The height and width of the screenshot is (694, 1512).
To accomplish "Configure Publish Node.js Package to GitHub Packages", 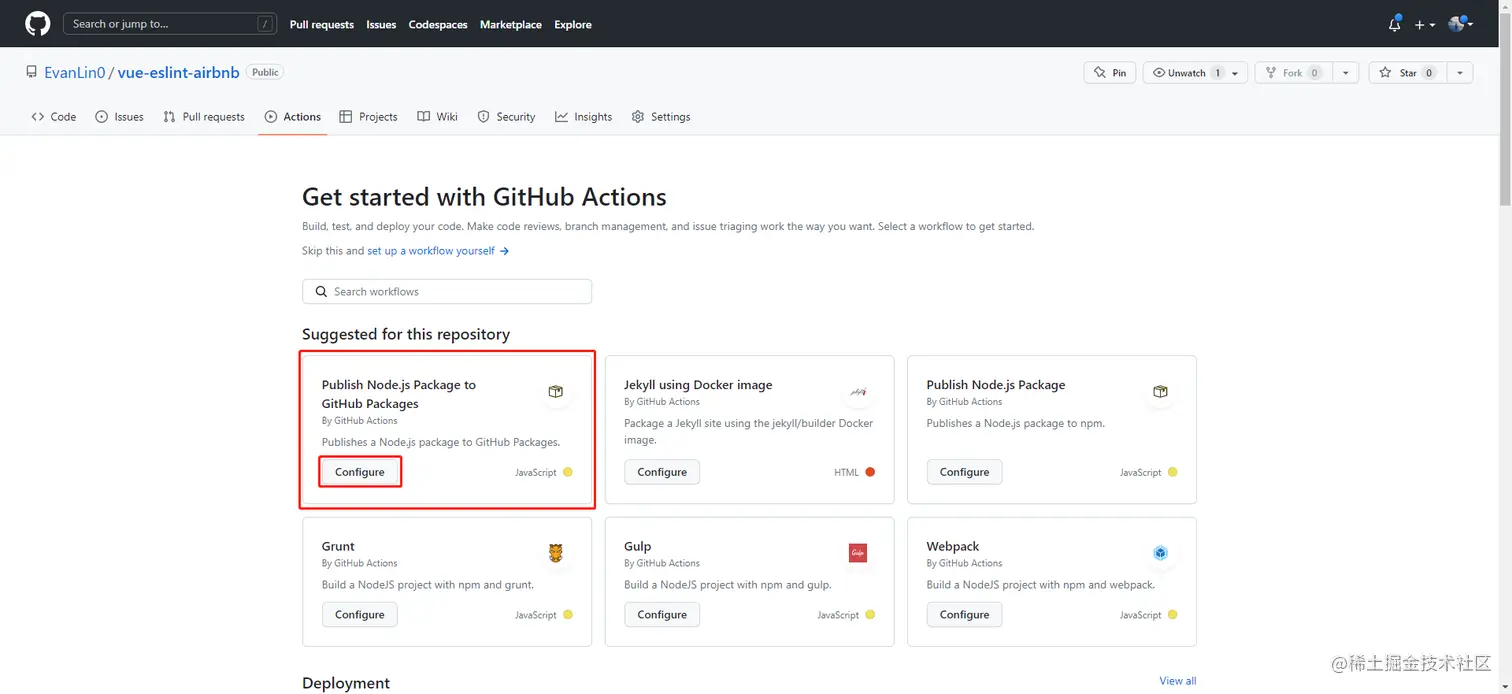I will tap(360, 472).
